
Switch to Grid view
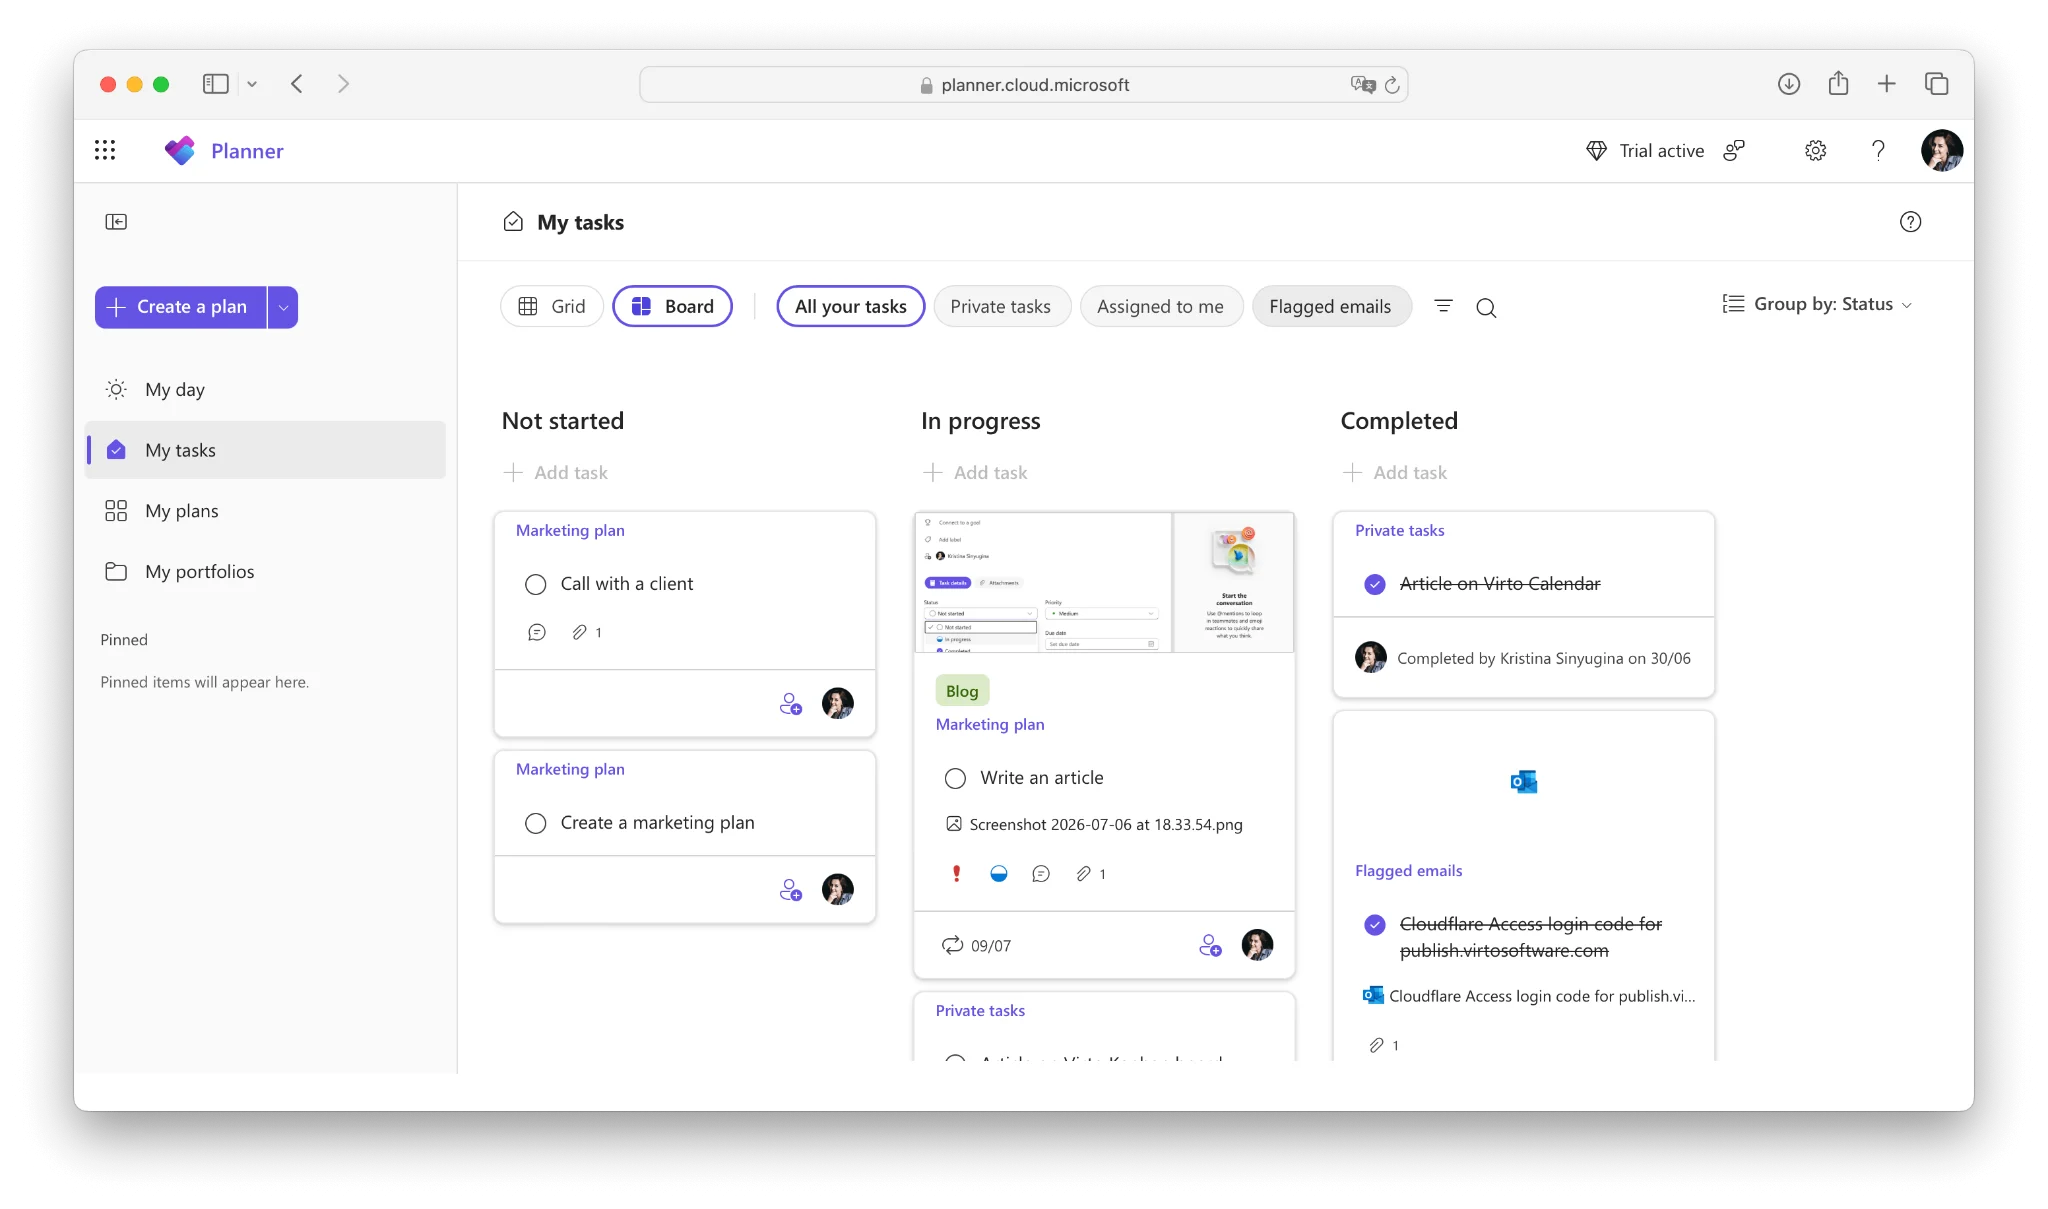(x=552, y=306)
